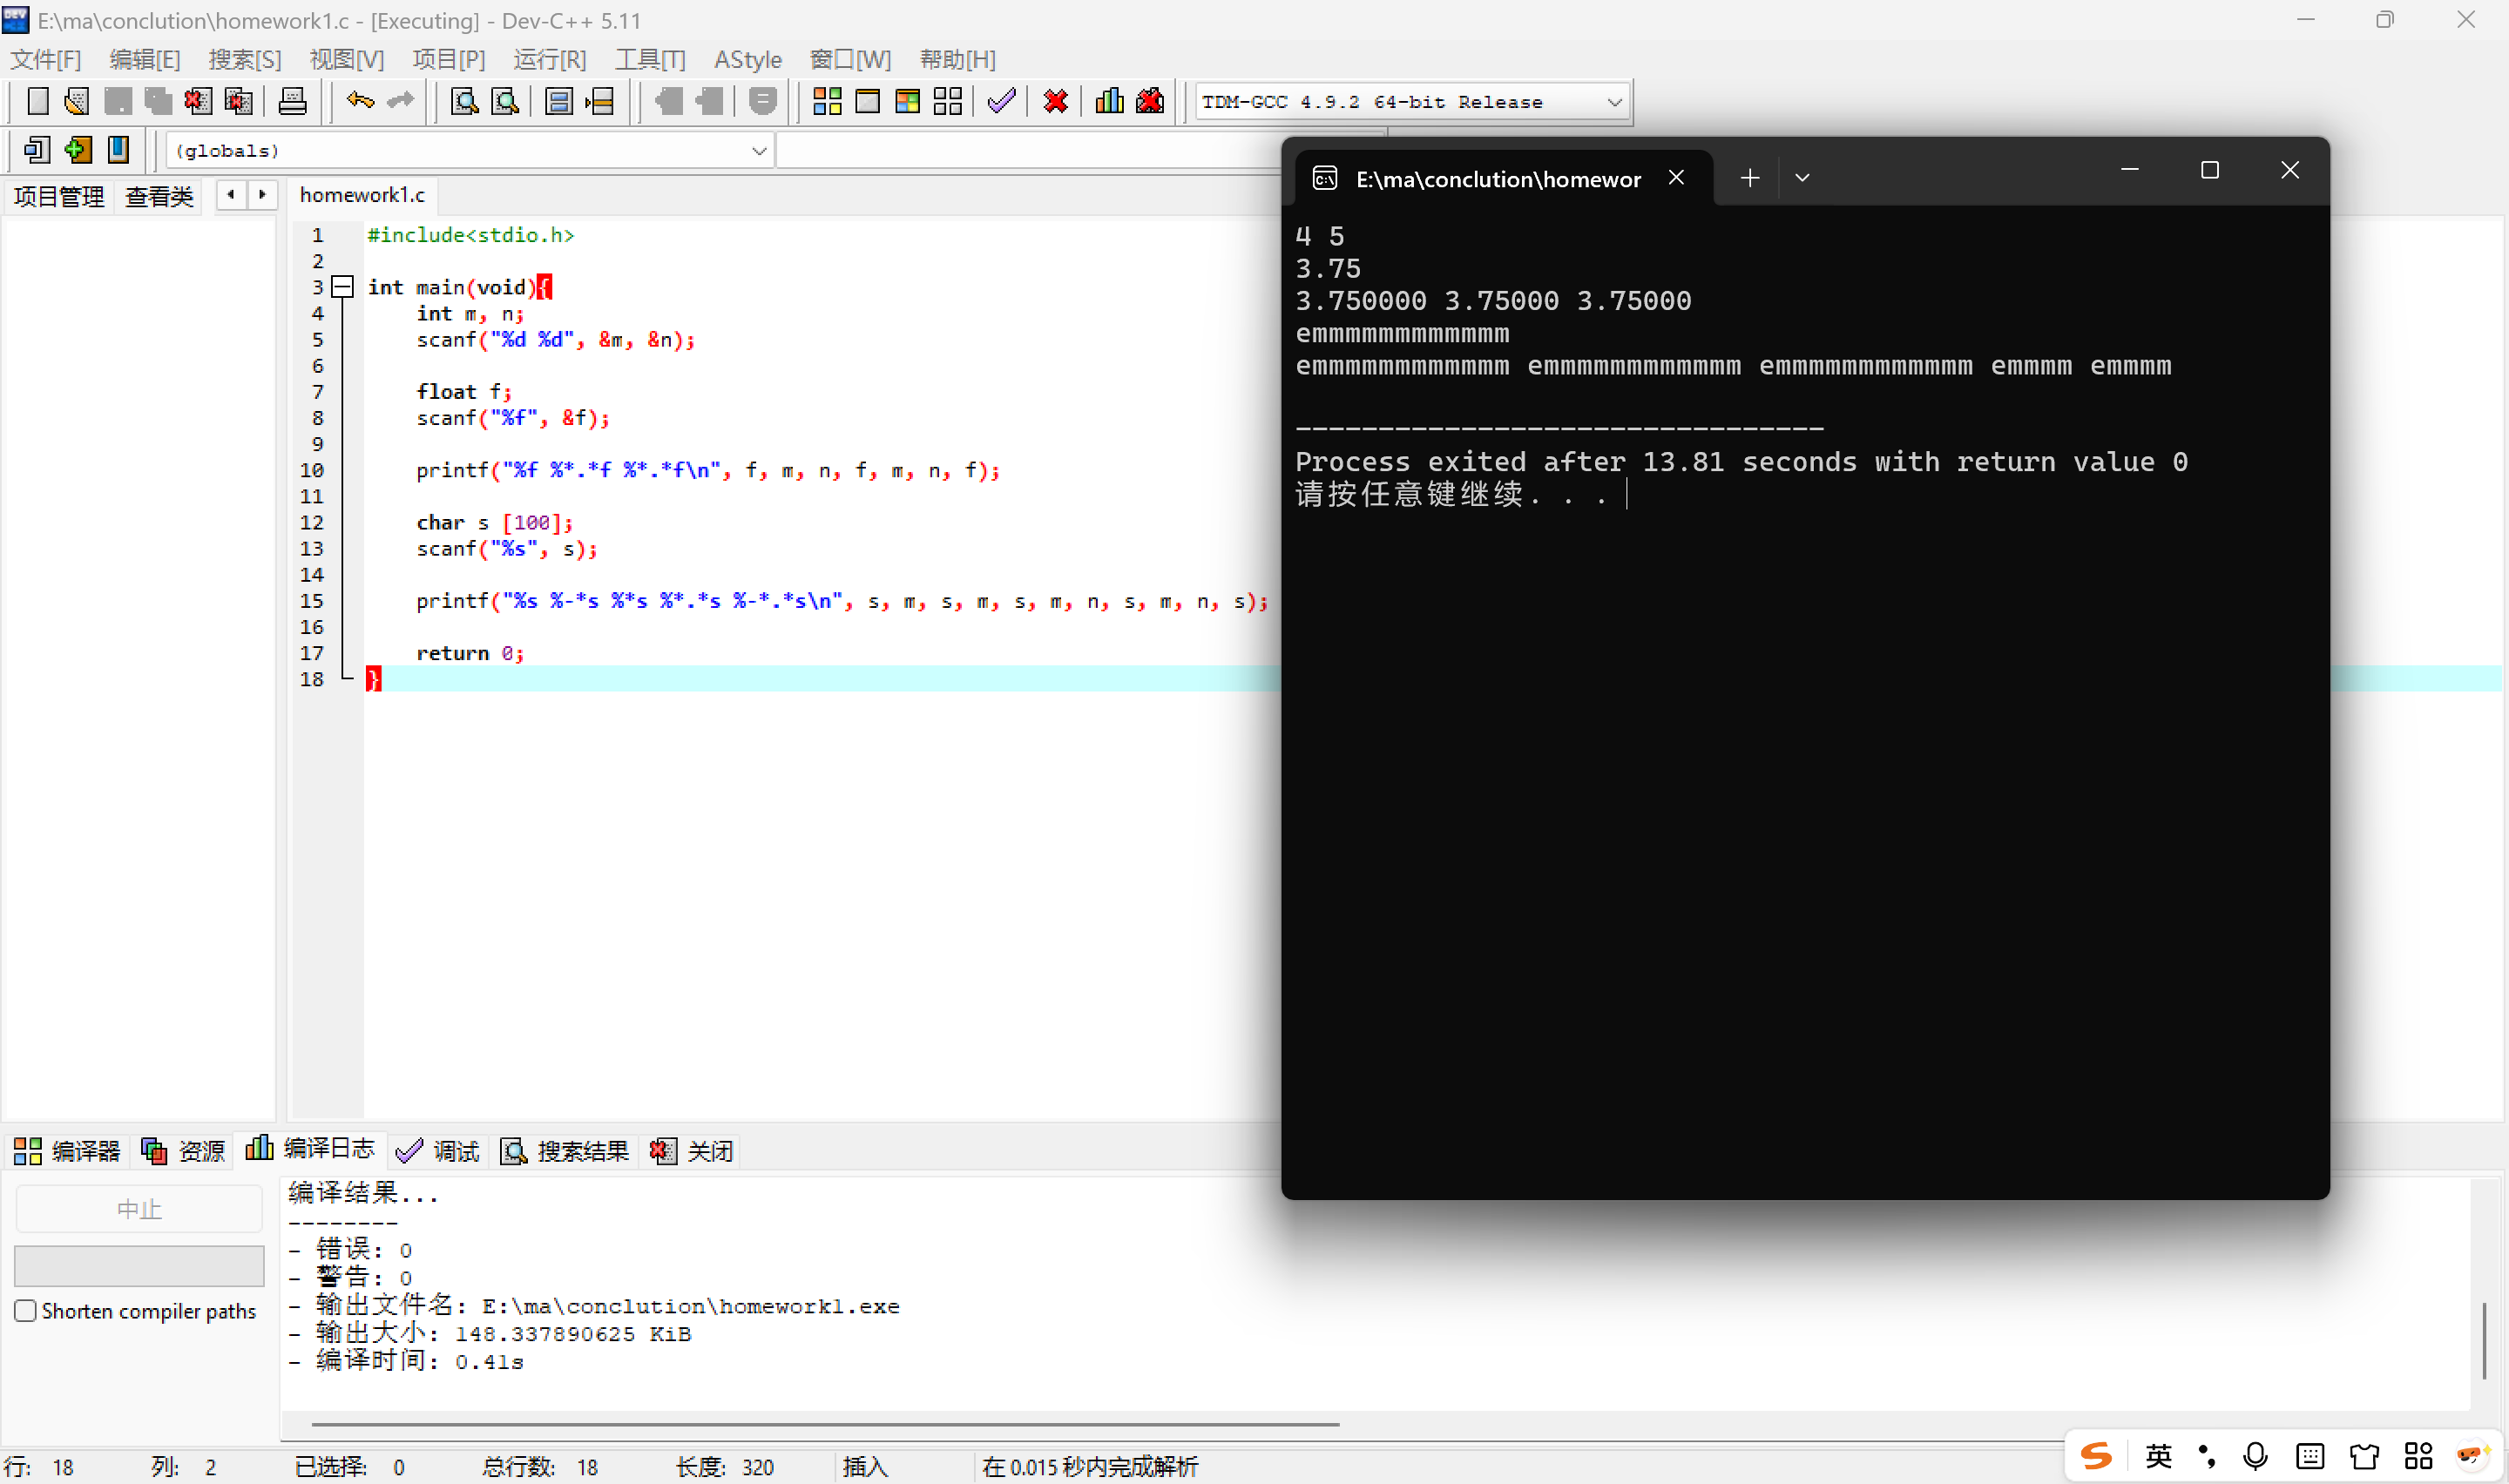This screenshot has width=2509, height=1484.
Task: Enable Shorten compiler paths checkbox
Action: (x=26, y=1310)
